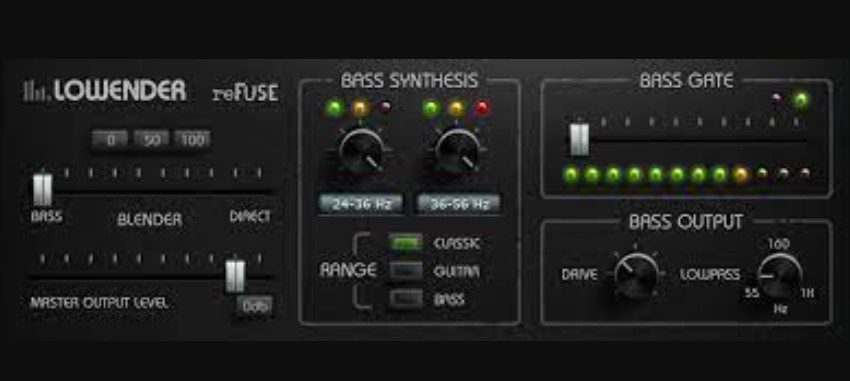Click the MASTER OUTPUT LEVEL label
The width and height of the screenshot is (850, 381).
click(x=99, y=303)
